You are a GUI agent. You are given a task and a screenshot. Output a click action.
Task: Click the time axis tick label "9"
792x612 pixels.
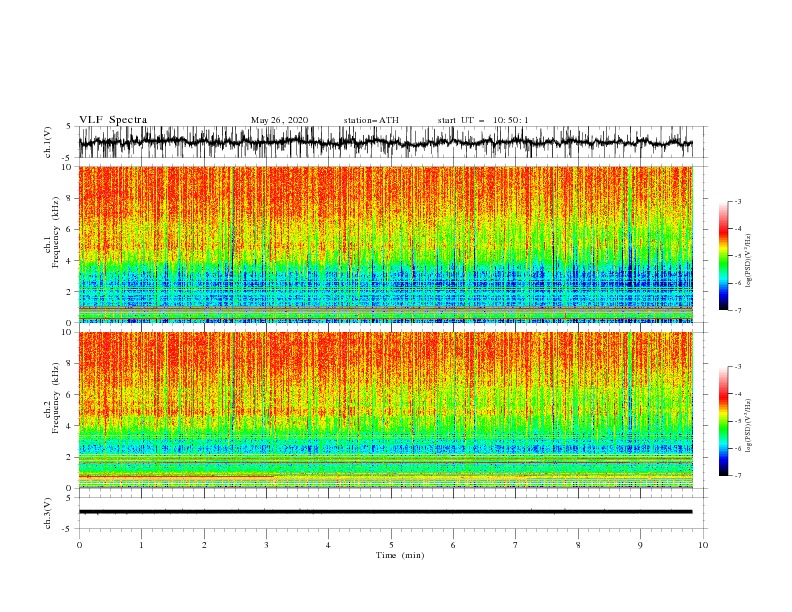[640, 545]
